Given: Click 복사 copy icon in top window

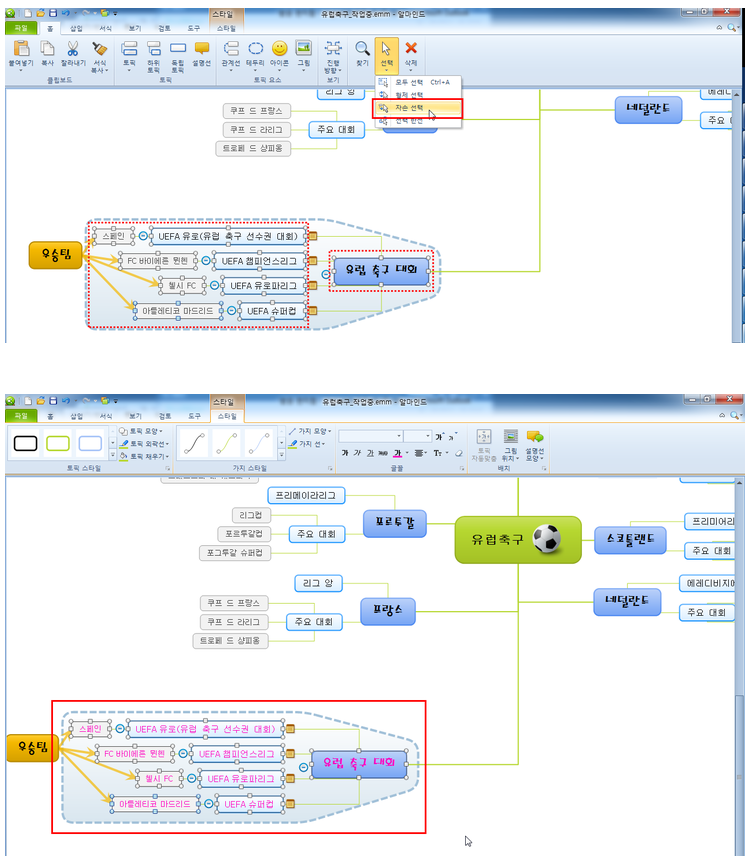Looking at the screenshot, I should click(x=47, y=49).
